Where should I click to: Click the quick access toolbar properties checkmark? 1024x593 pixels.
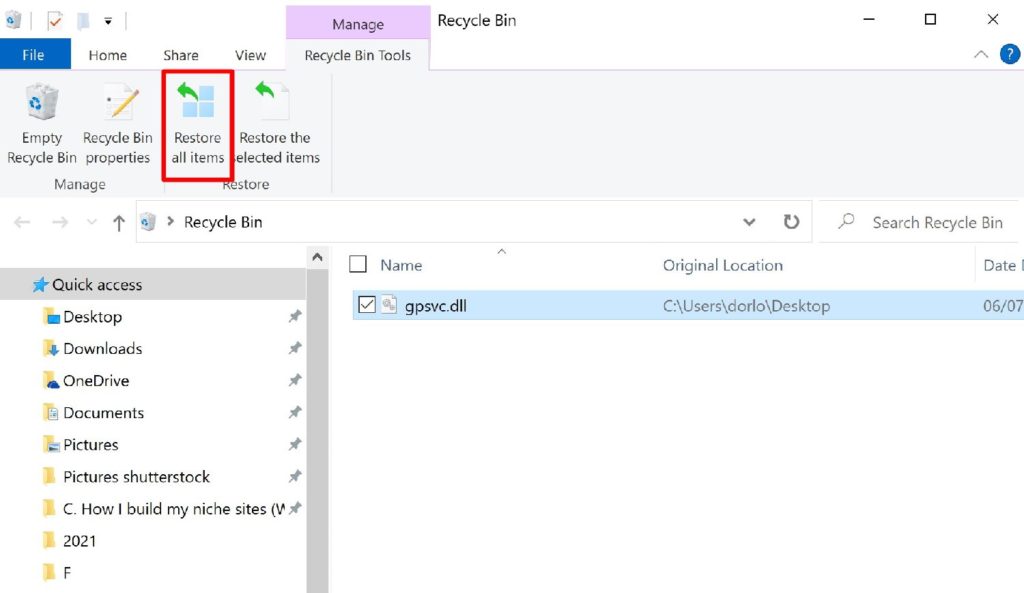55,20
